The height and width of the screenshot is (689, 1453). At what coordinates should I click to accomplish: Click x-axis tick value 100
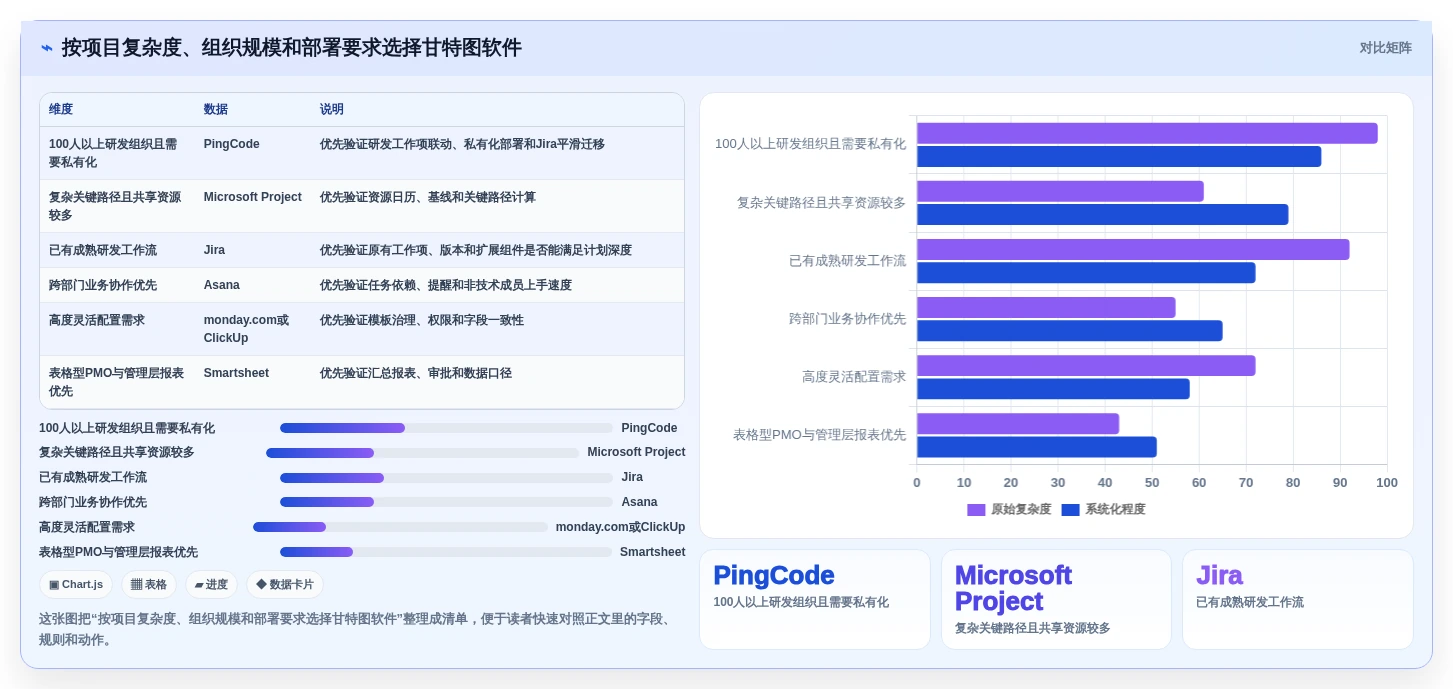pos(1387,483)
